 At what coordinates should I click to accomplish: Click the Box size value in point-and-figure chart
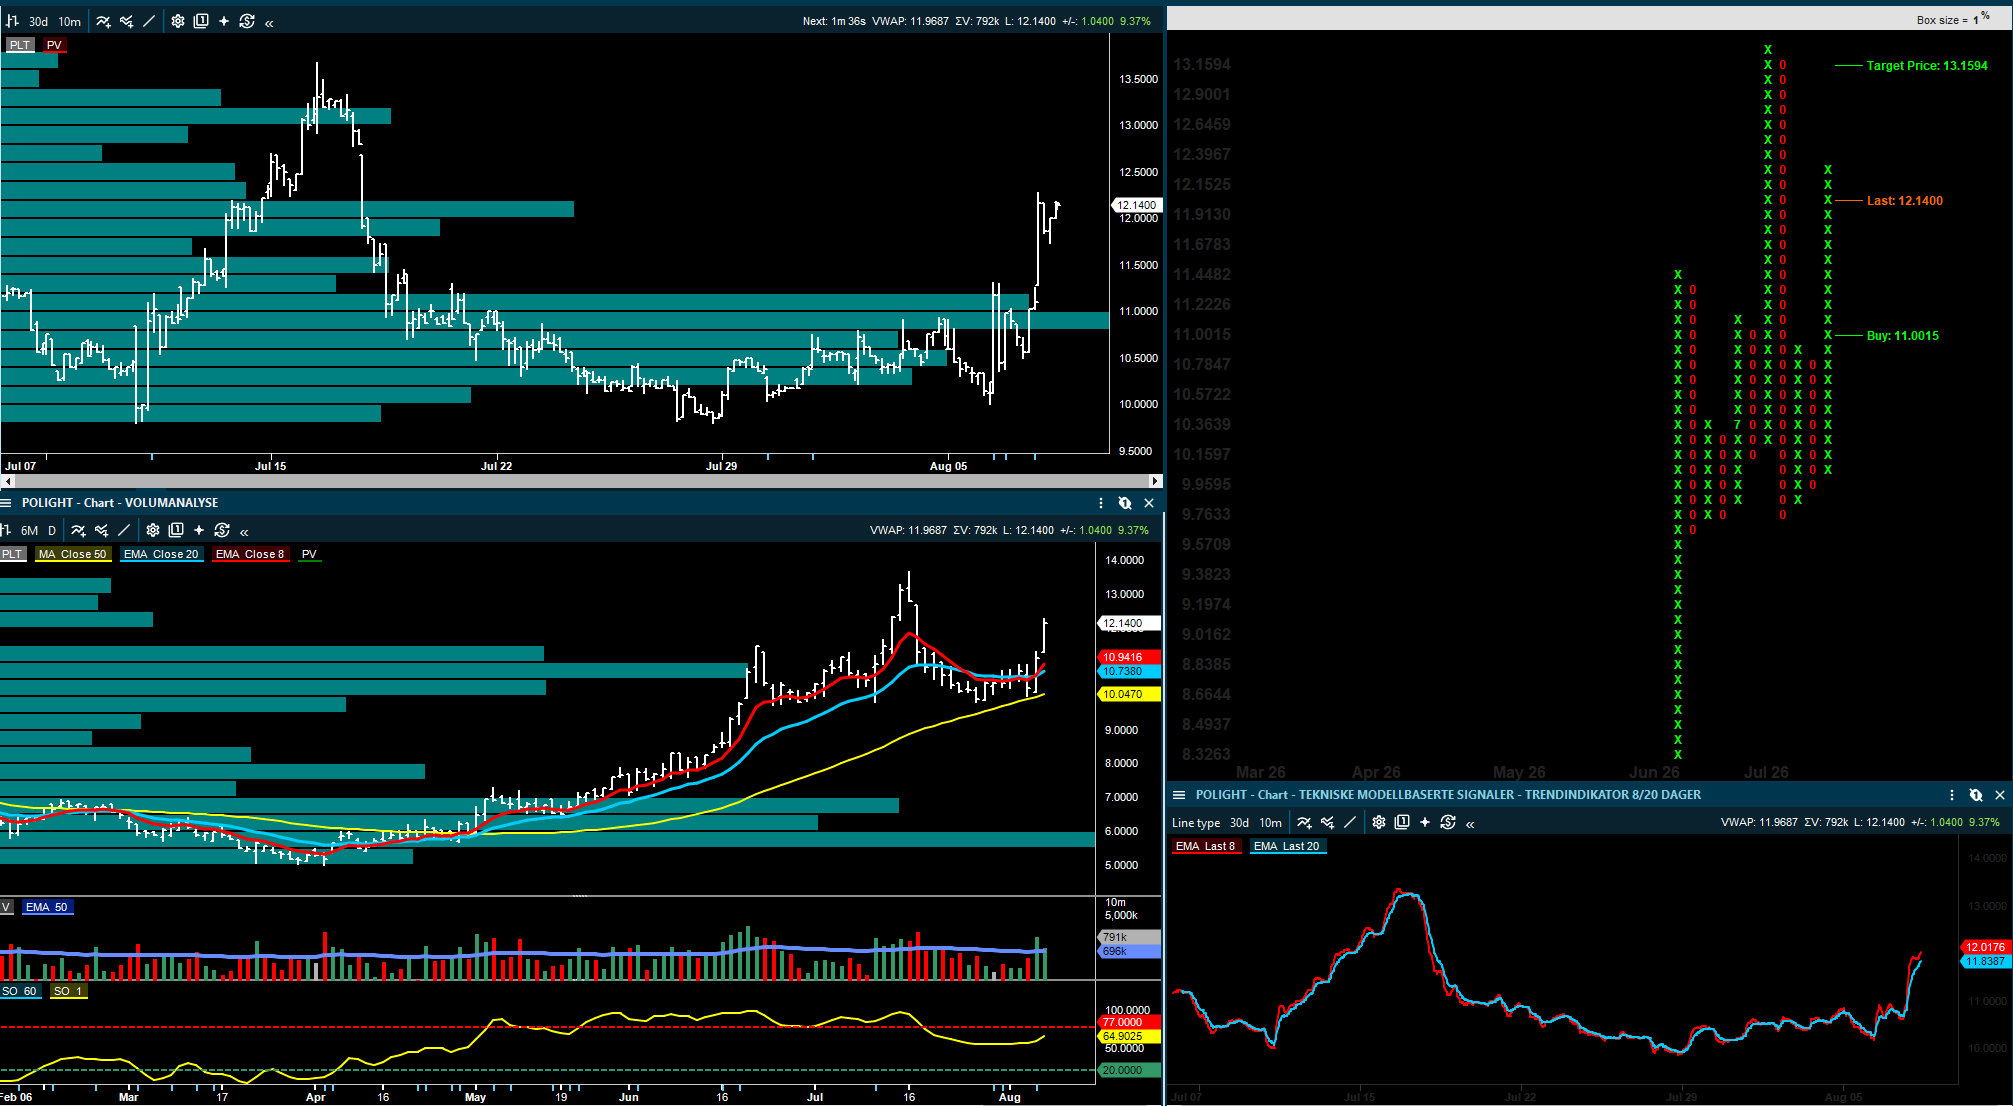click(1976, 20)
